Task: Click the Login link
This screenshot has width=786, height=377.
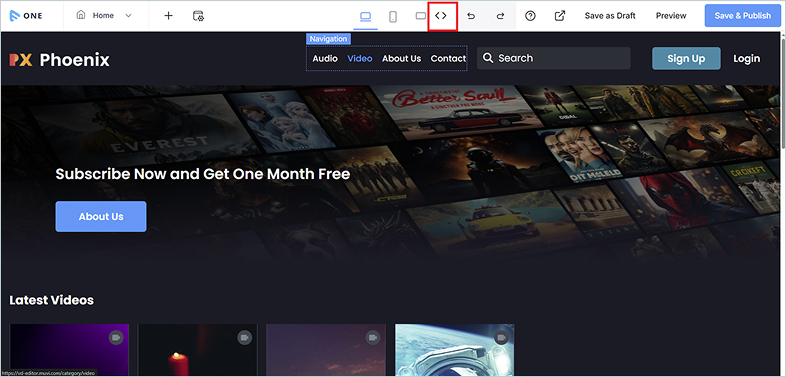Action: (x=746, y=59)
